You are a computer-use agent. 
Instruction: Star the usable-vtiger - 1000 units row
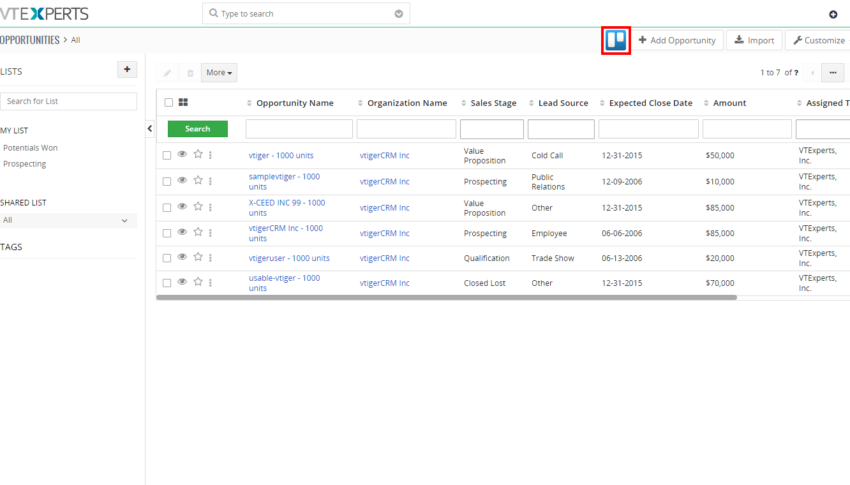[x=198, y=282]
